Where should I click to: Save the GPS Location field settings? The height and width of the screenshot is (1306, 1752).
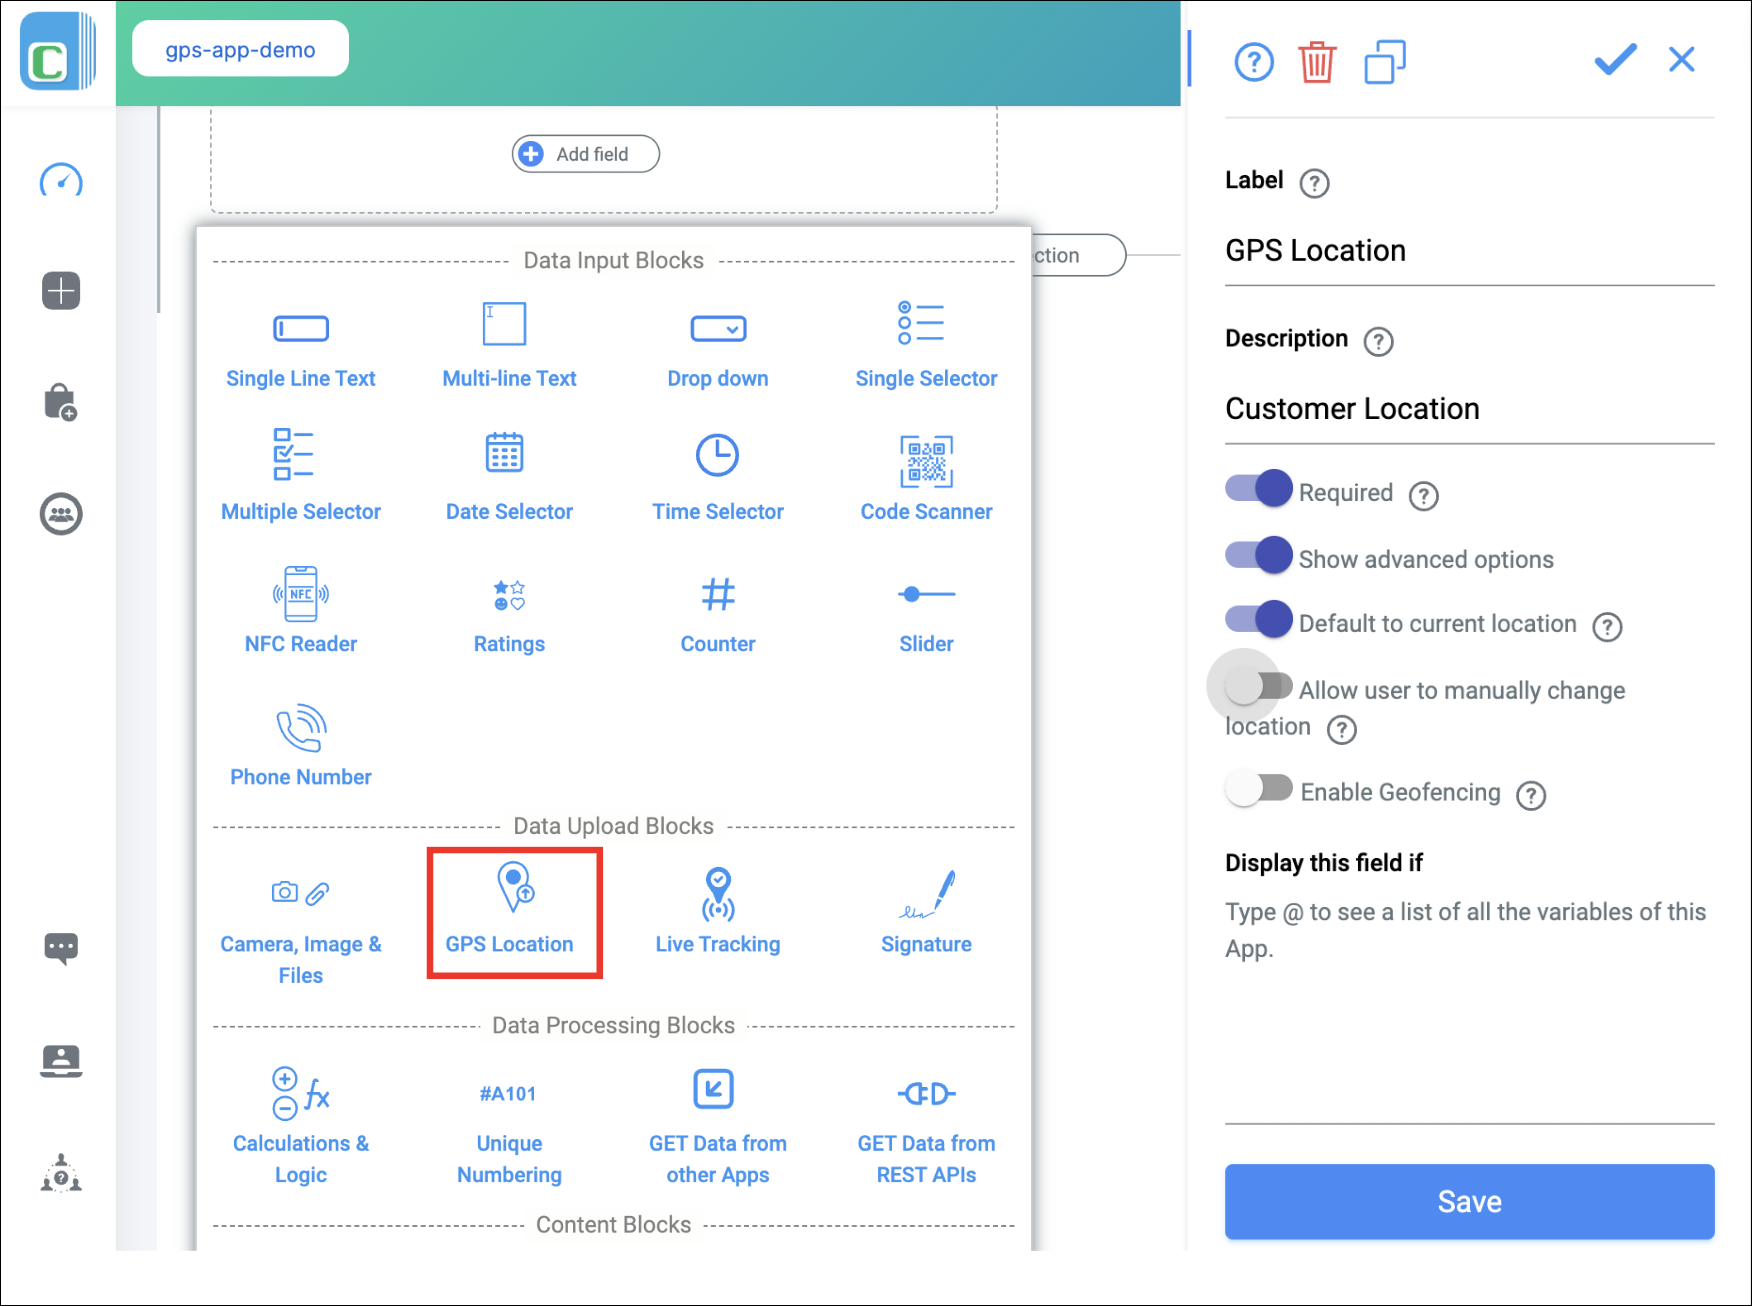pos(1468,1201)
